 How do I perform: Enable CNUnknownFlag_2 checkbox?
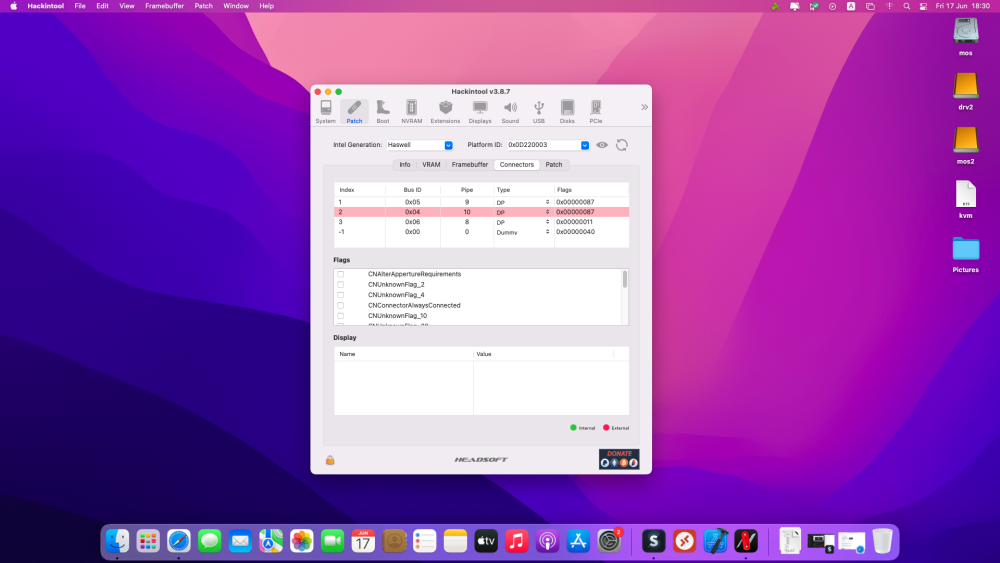(341, 284)
